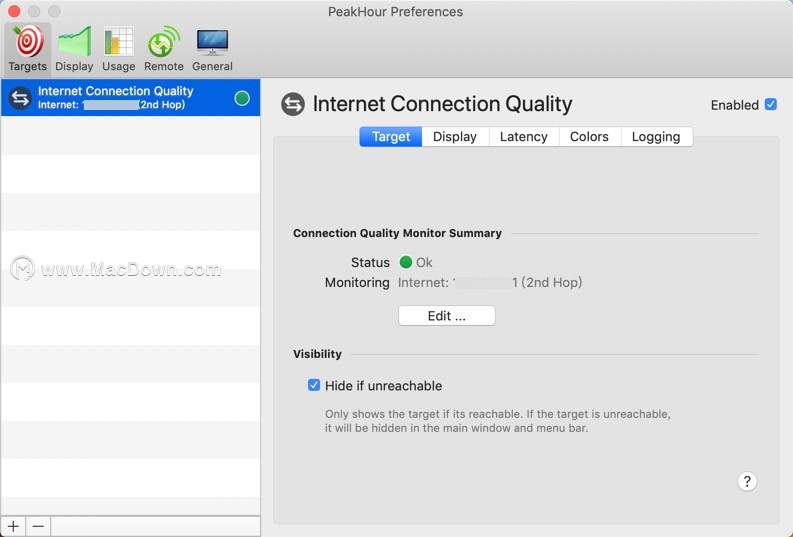Add a new target with plus button

coord(13,526)
